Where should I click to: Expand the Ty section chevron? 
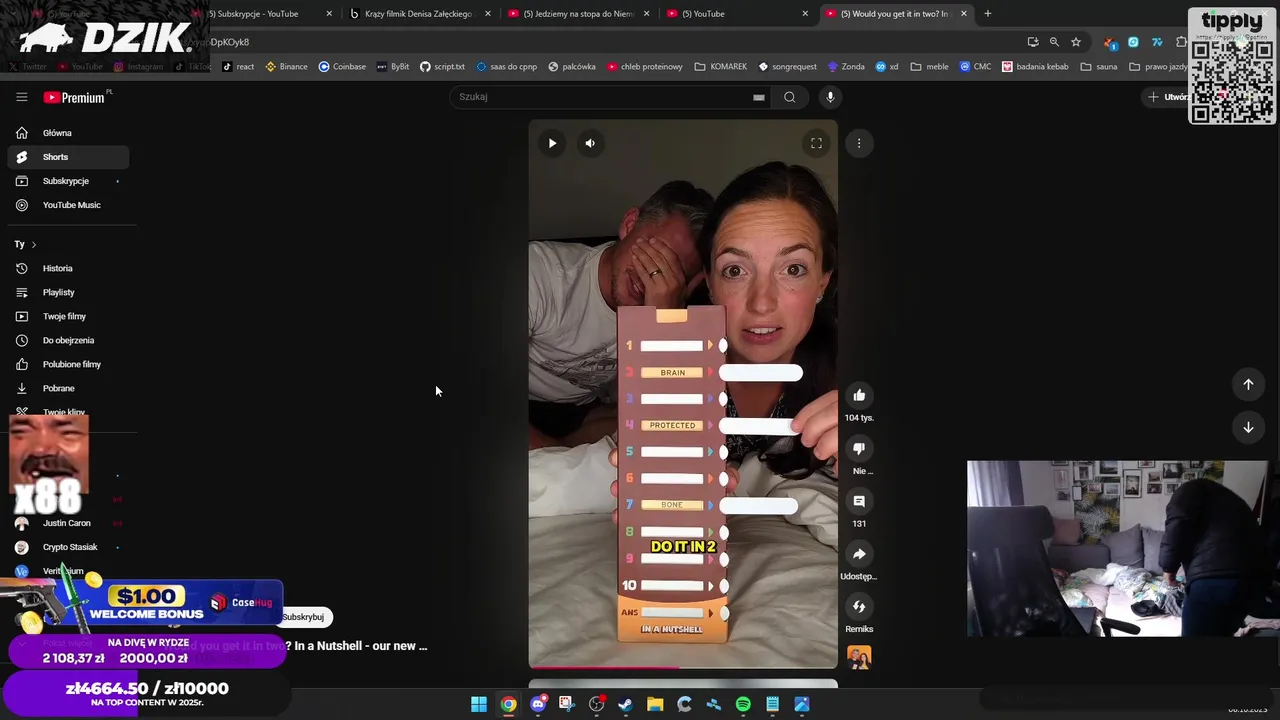click(x=33, y=244)
